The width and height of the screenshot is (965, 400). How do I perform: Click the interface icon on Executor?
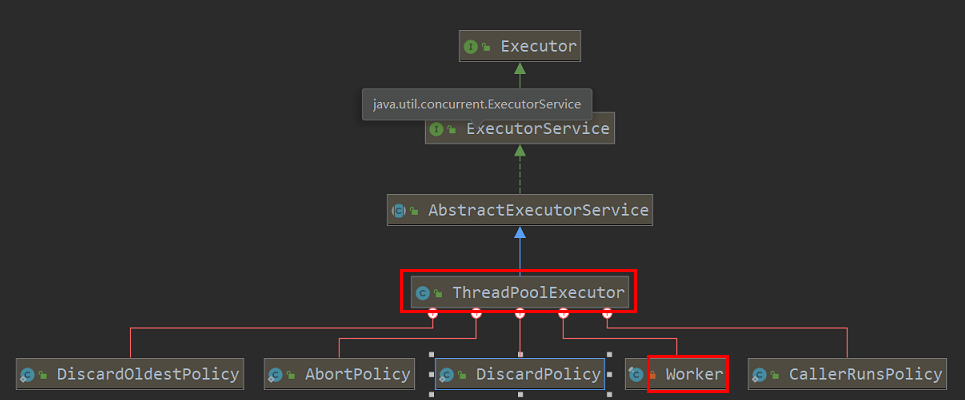(x=471, y=47)
